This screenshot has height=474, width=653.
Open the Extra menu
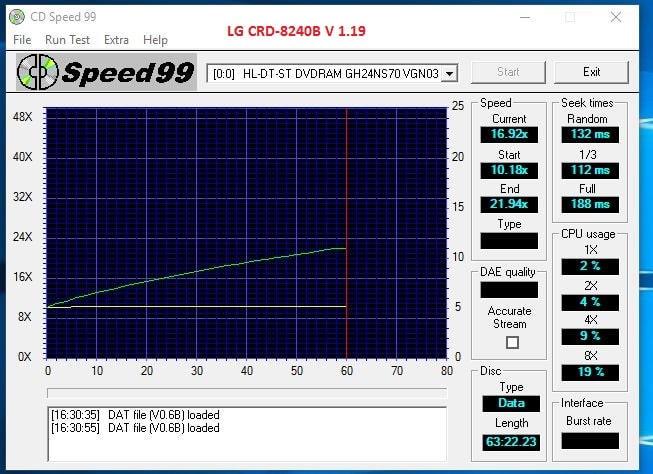(116, 40)
